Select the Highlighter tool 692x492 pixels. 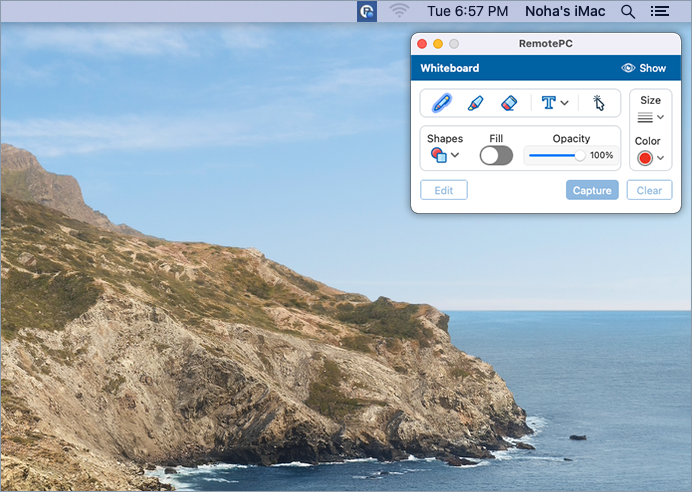click(x=475, y=103)
